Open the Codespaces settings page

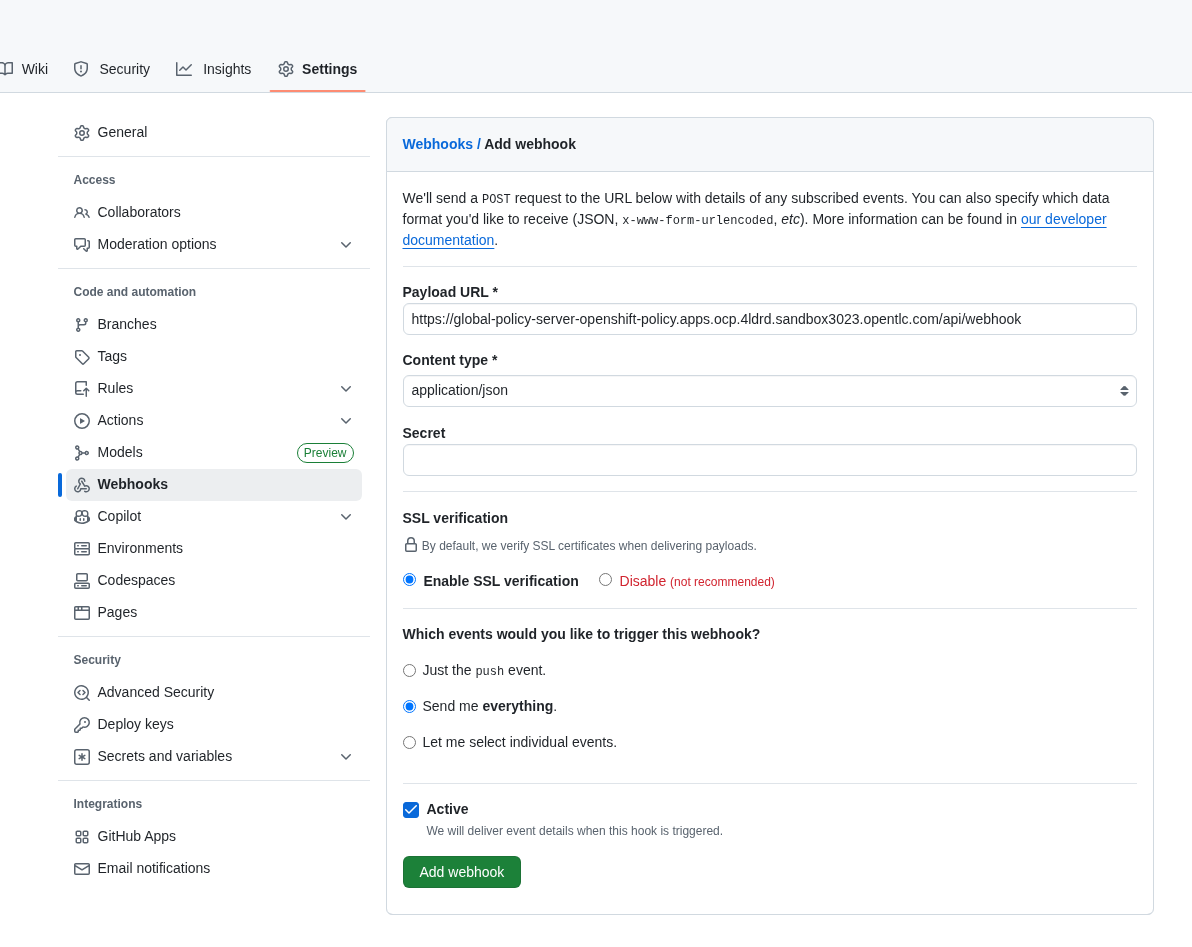214,581
